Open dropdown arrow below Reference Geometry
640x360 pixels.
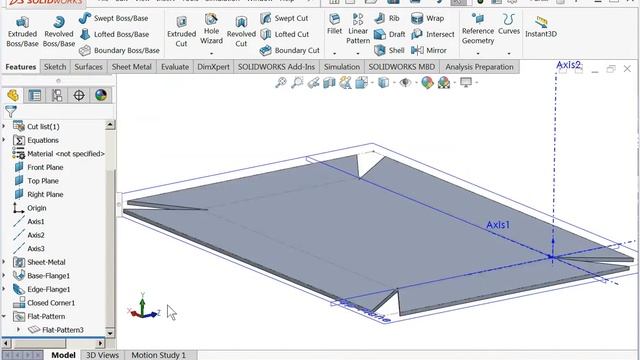478,53
